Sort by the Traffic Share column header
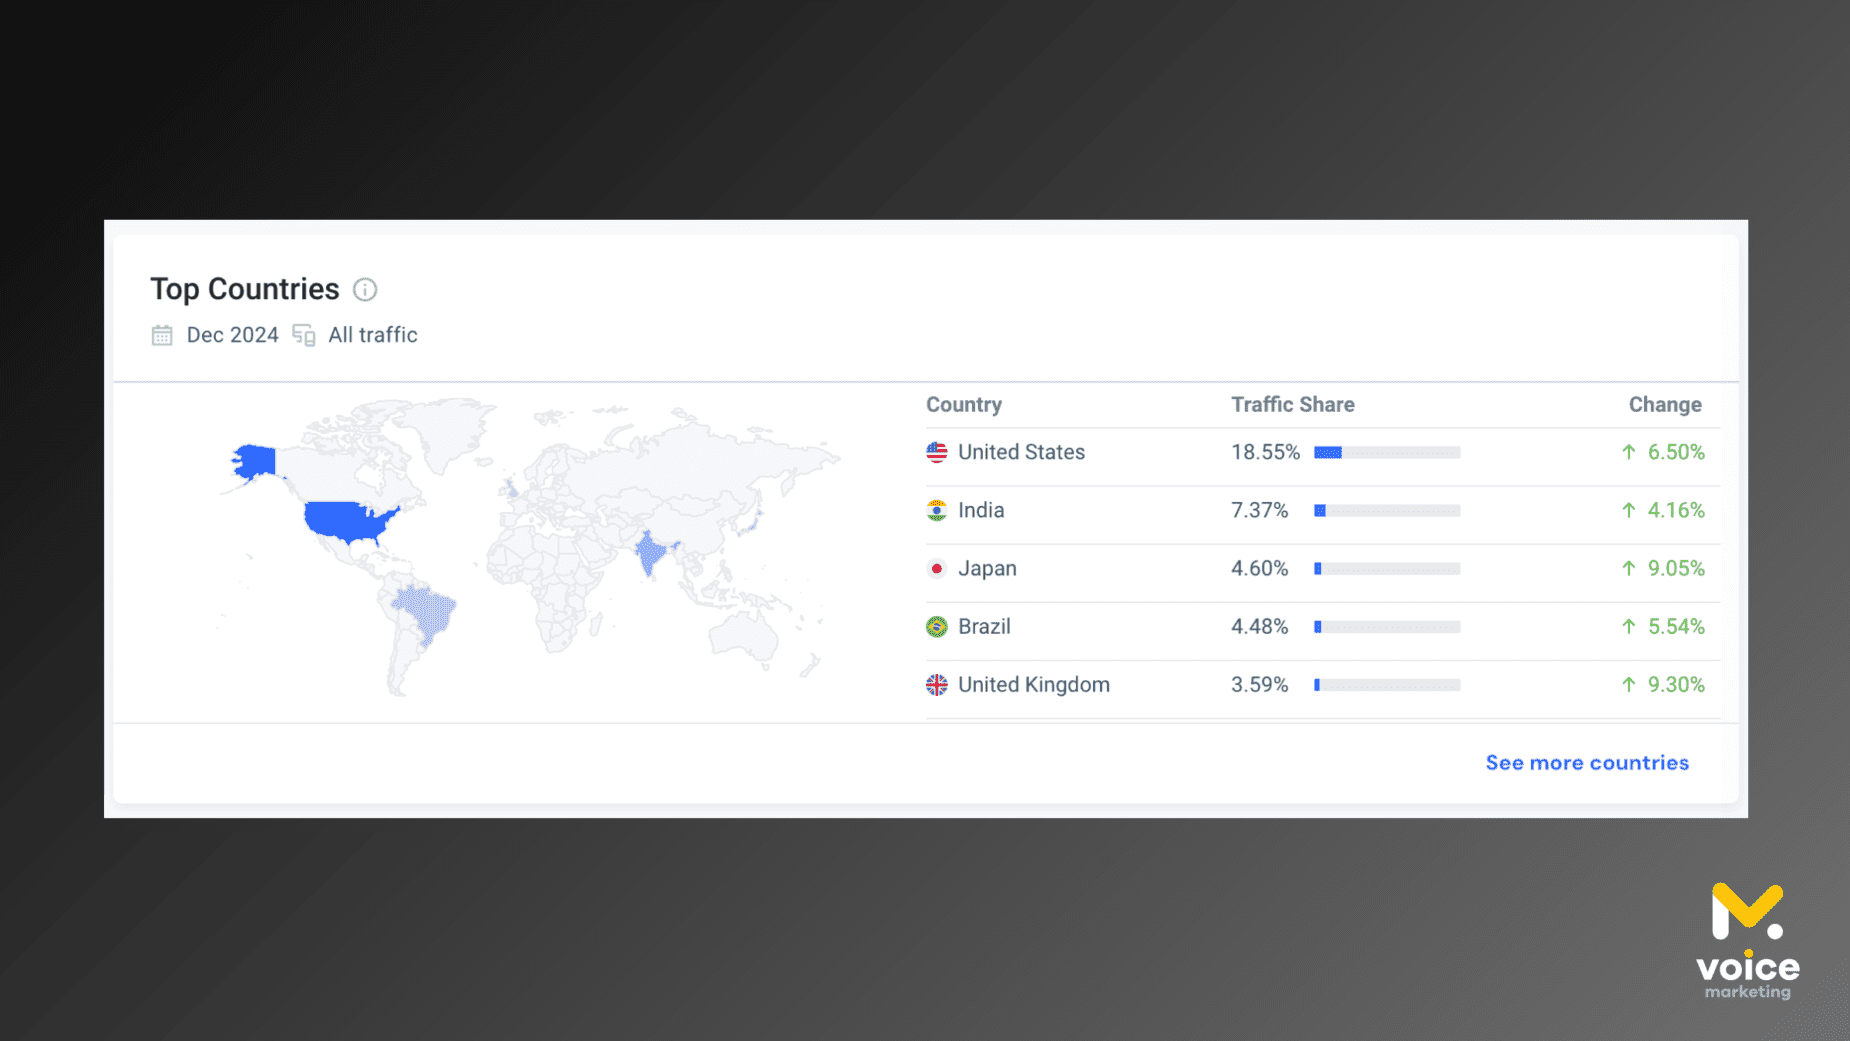The image size is (1850, 1041). coord(1292,405)
